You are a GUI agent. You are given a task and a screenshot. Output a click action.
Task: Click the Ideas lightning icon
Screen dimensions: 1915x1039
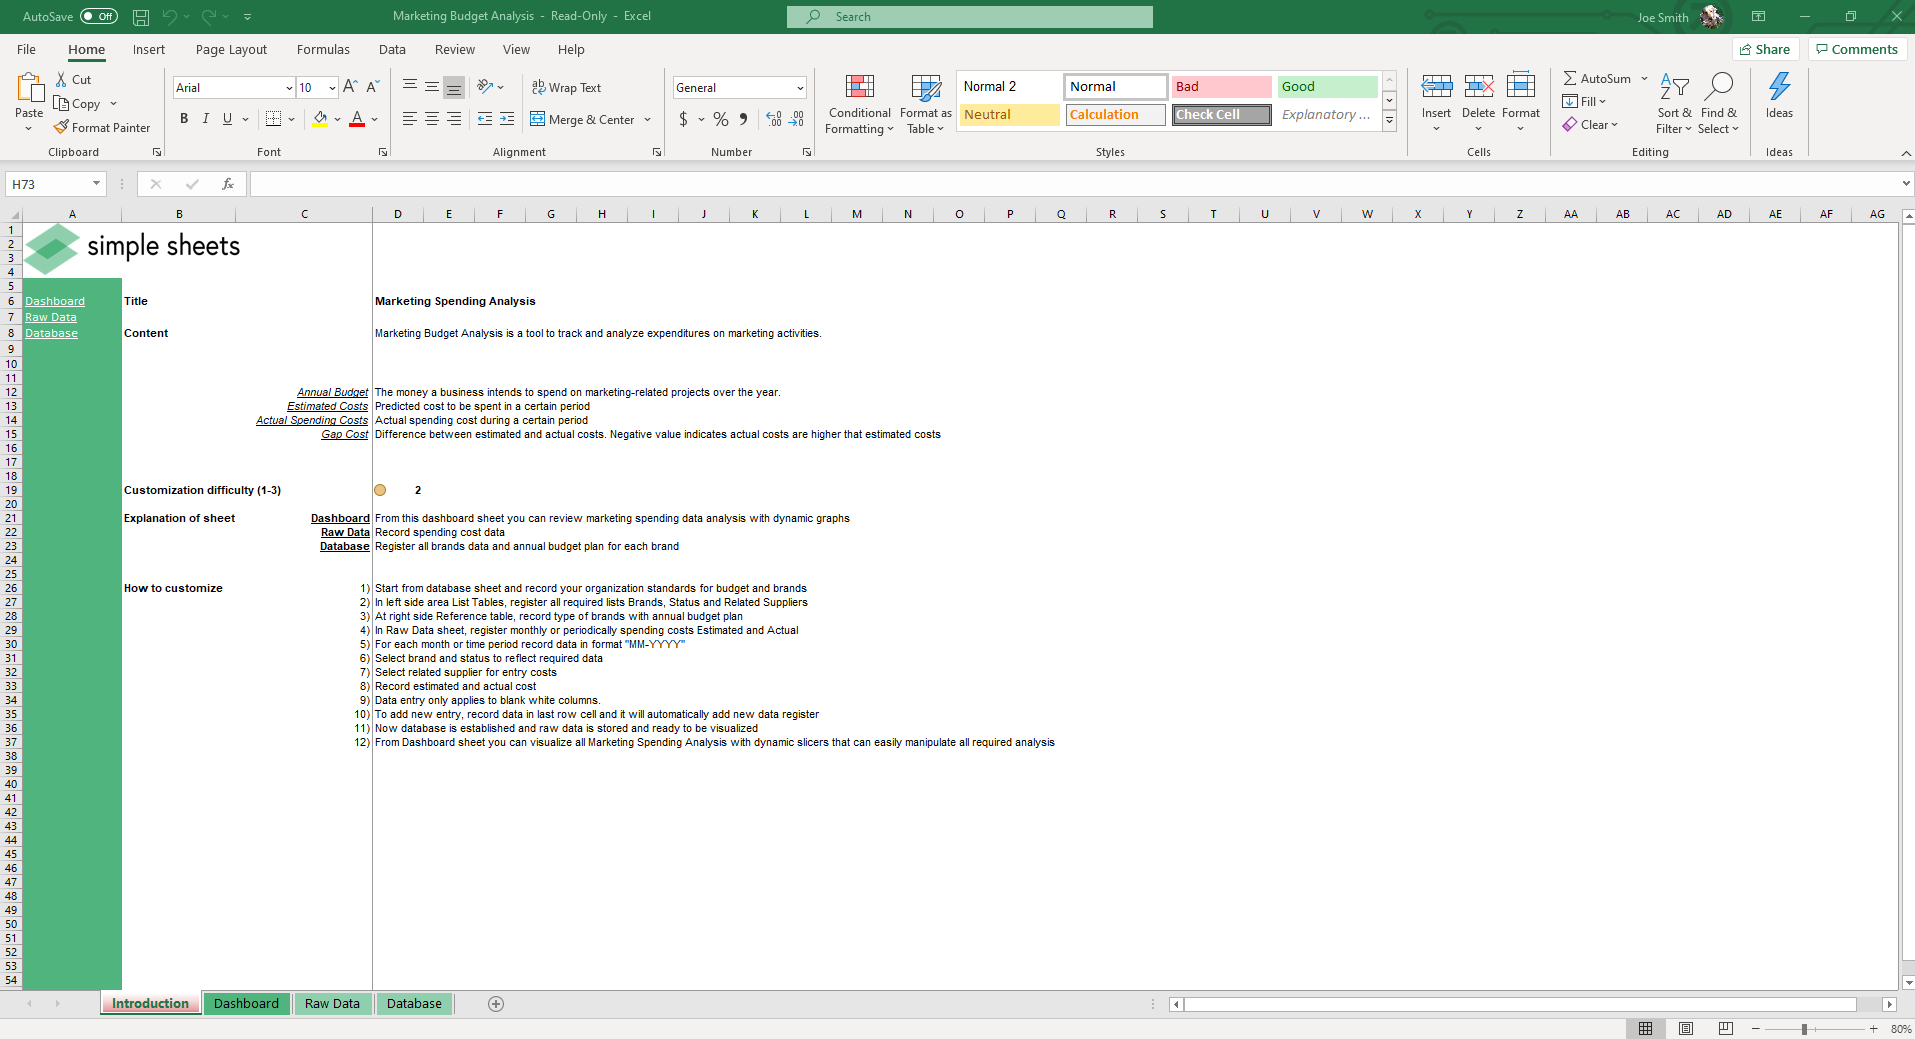click(x=1780, y=87)
